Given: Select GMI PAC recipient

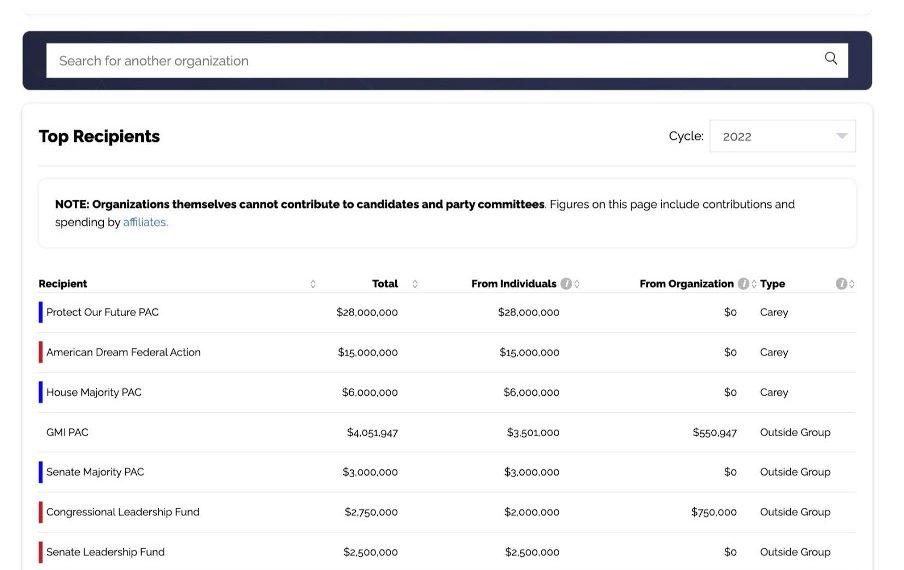Looking at the screenshot, I should click(x=67, y=432).
